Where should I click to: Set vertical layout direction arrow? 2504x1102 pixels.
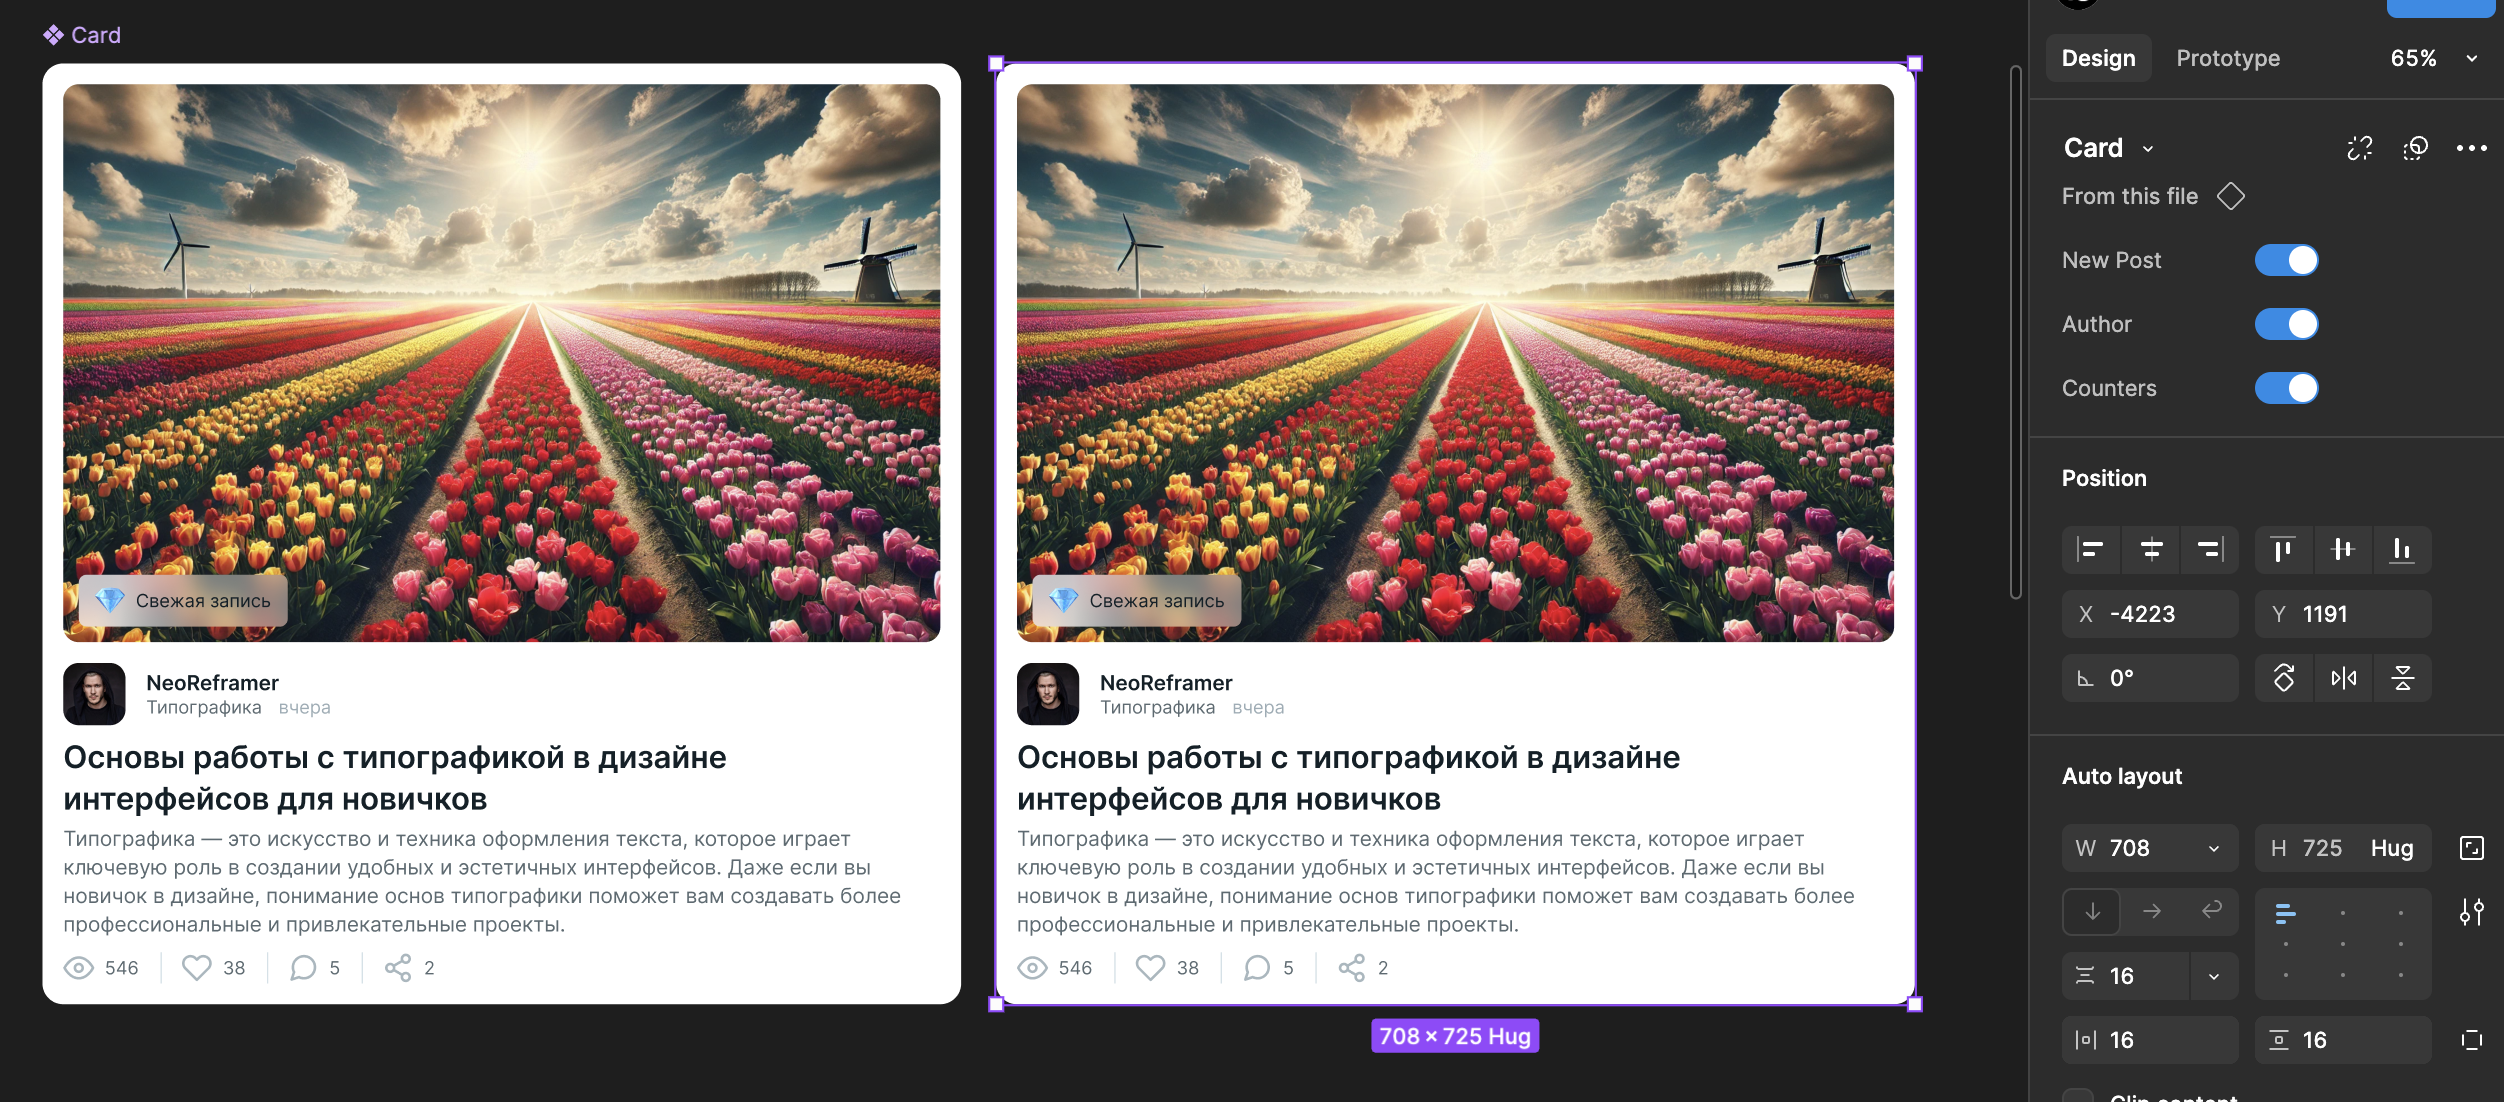pos(2092,912)
